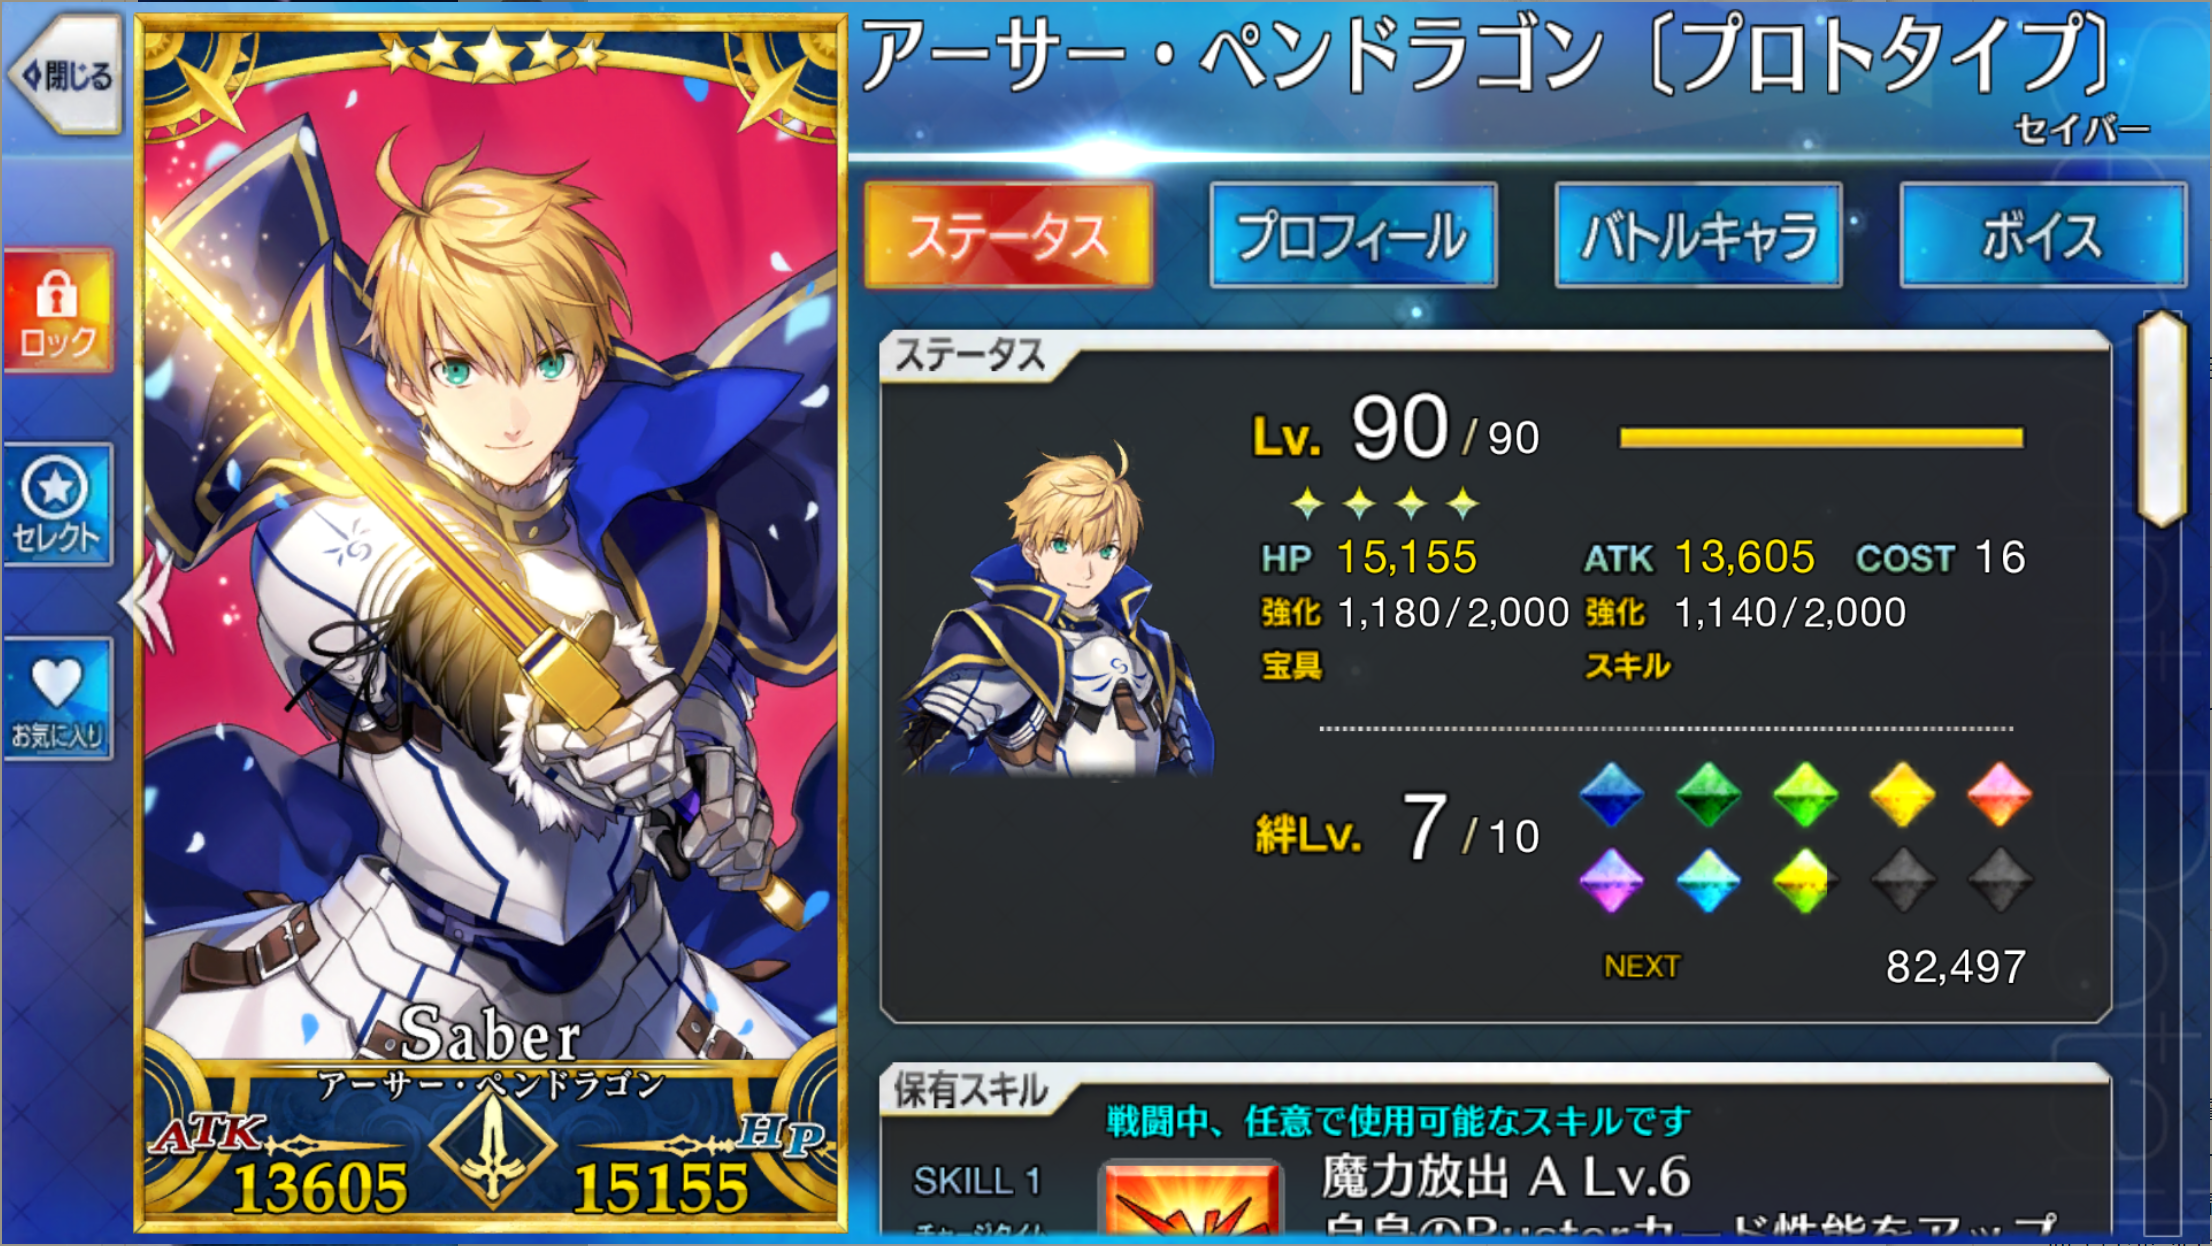2212x1246 pixels.
Task: Click the white arrow beside the card
Action: pos(145,602)
